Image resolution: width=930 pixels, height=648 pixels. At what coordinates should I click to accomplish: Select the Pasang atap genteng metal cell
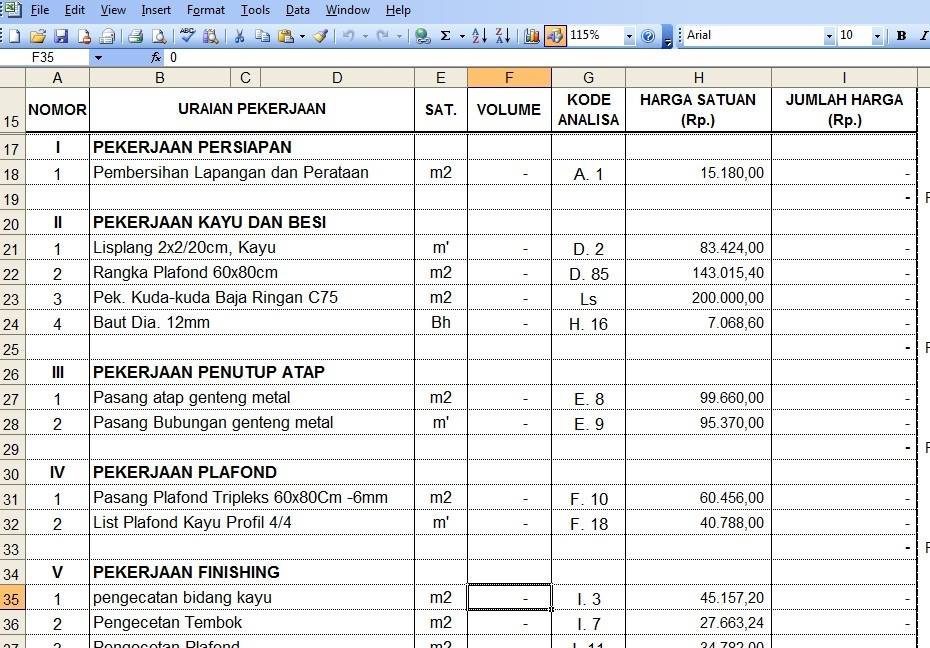[x=252, y=398]
